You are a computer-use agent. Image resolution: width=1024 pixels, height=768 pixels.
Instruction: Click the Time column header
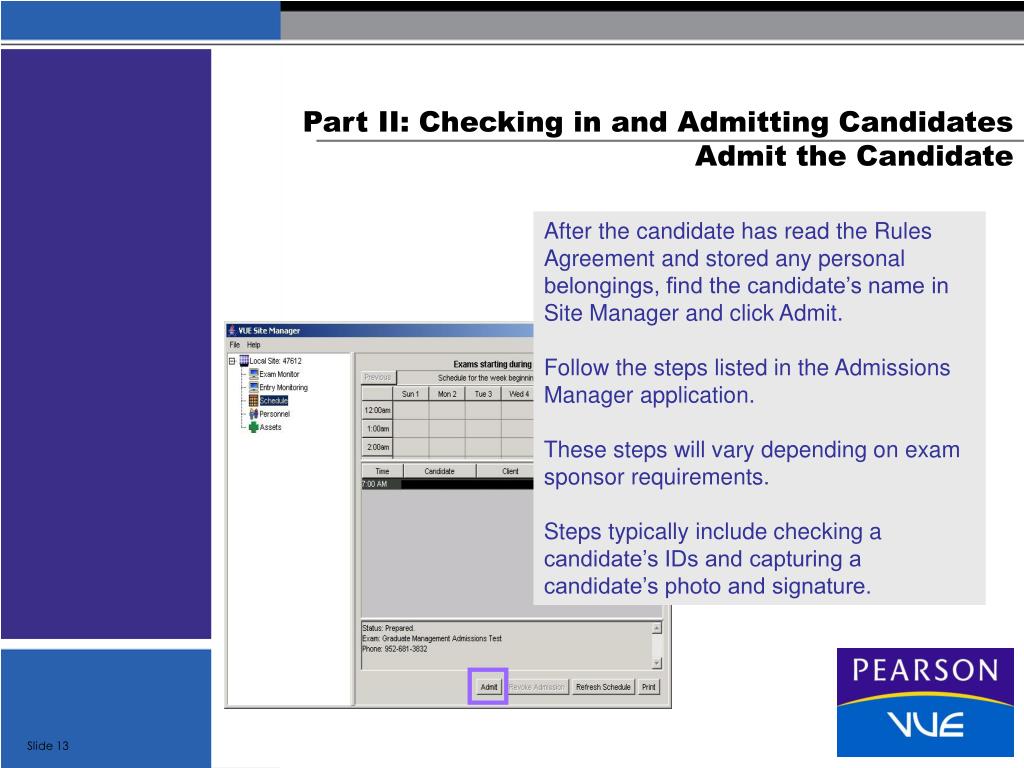(382, 471)
